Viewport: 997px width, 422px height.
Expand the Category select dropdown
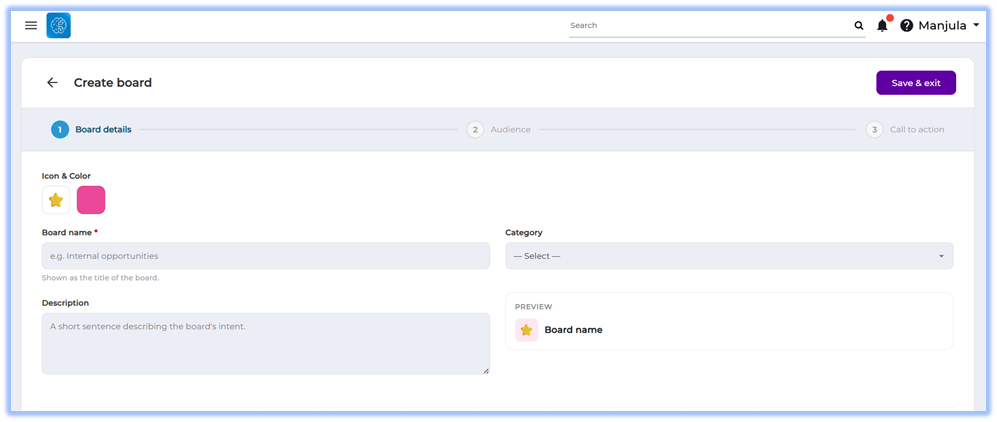(729, 255)
